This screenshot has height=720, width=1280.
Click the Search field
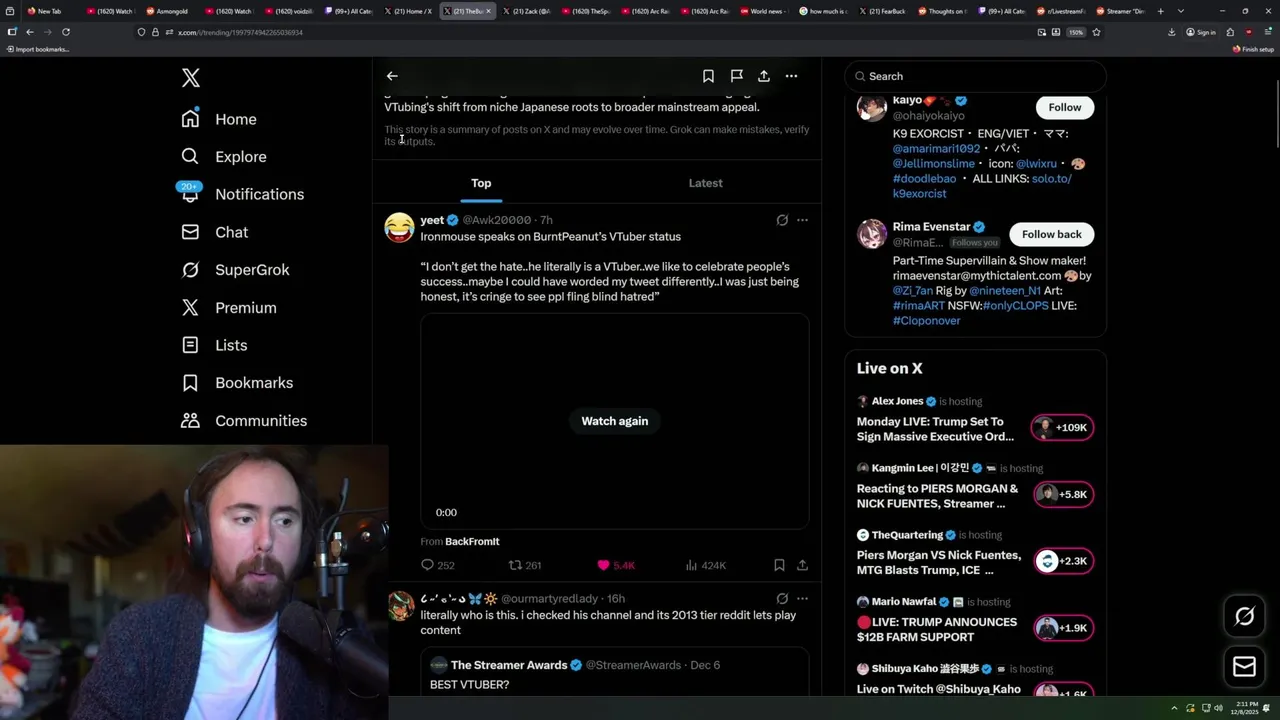(x=975, y=76)
